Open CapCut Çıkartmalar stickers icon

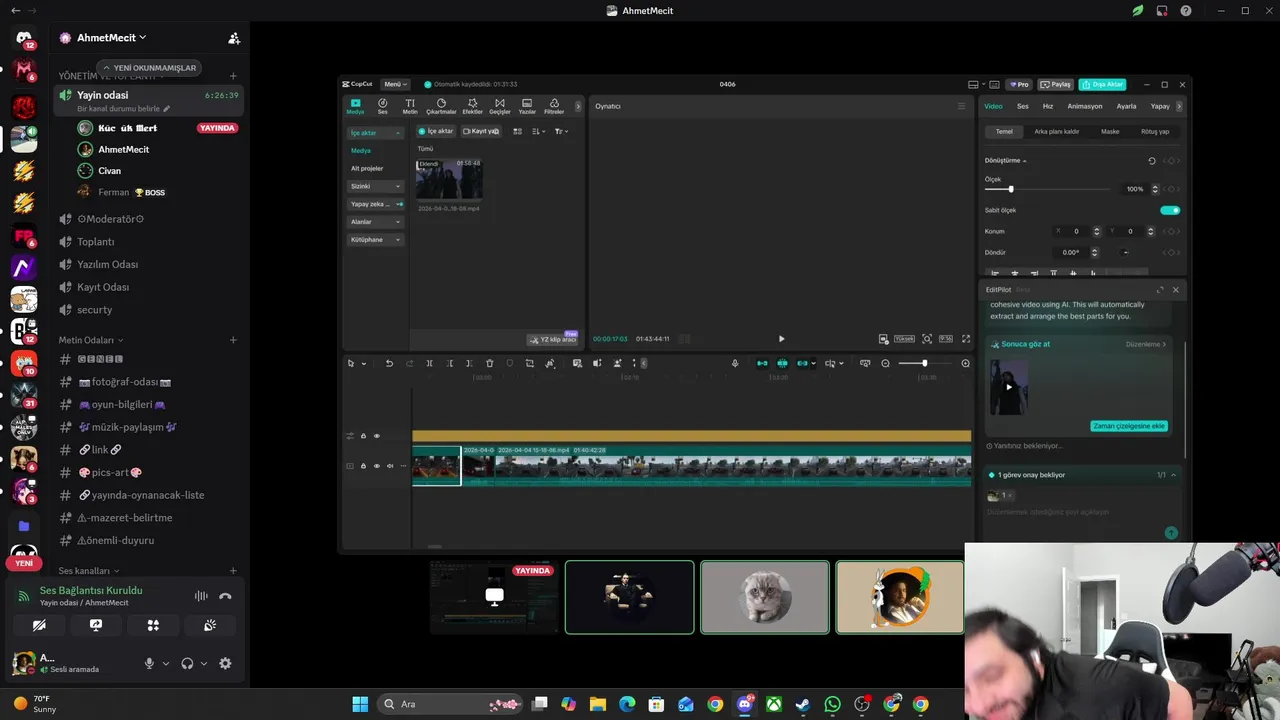pyautogui.click(x=441, y=106)
